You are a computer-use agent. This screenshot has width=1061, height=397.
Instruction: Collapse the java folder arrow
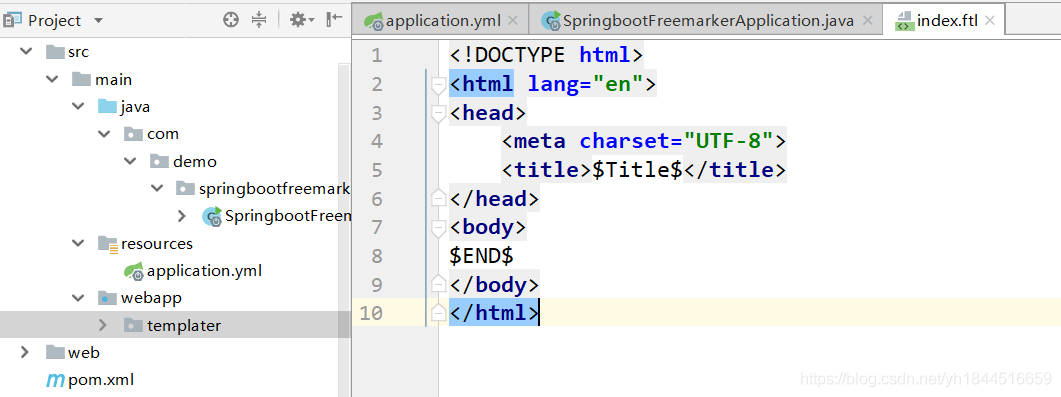click(78, 107)
